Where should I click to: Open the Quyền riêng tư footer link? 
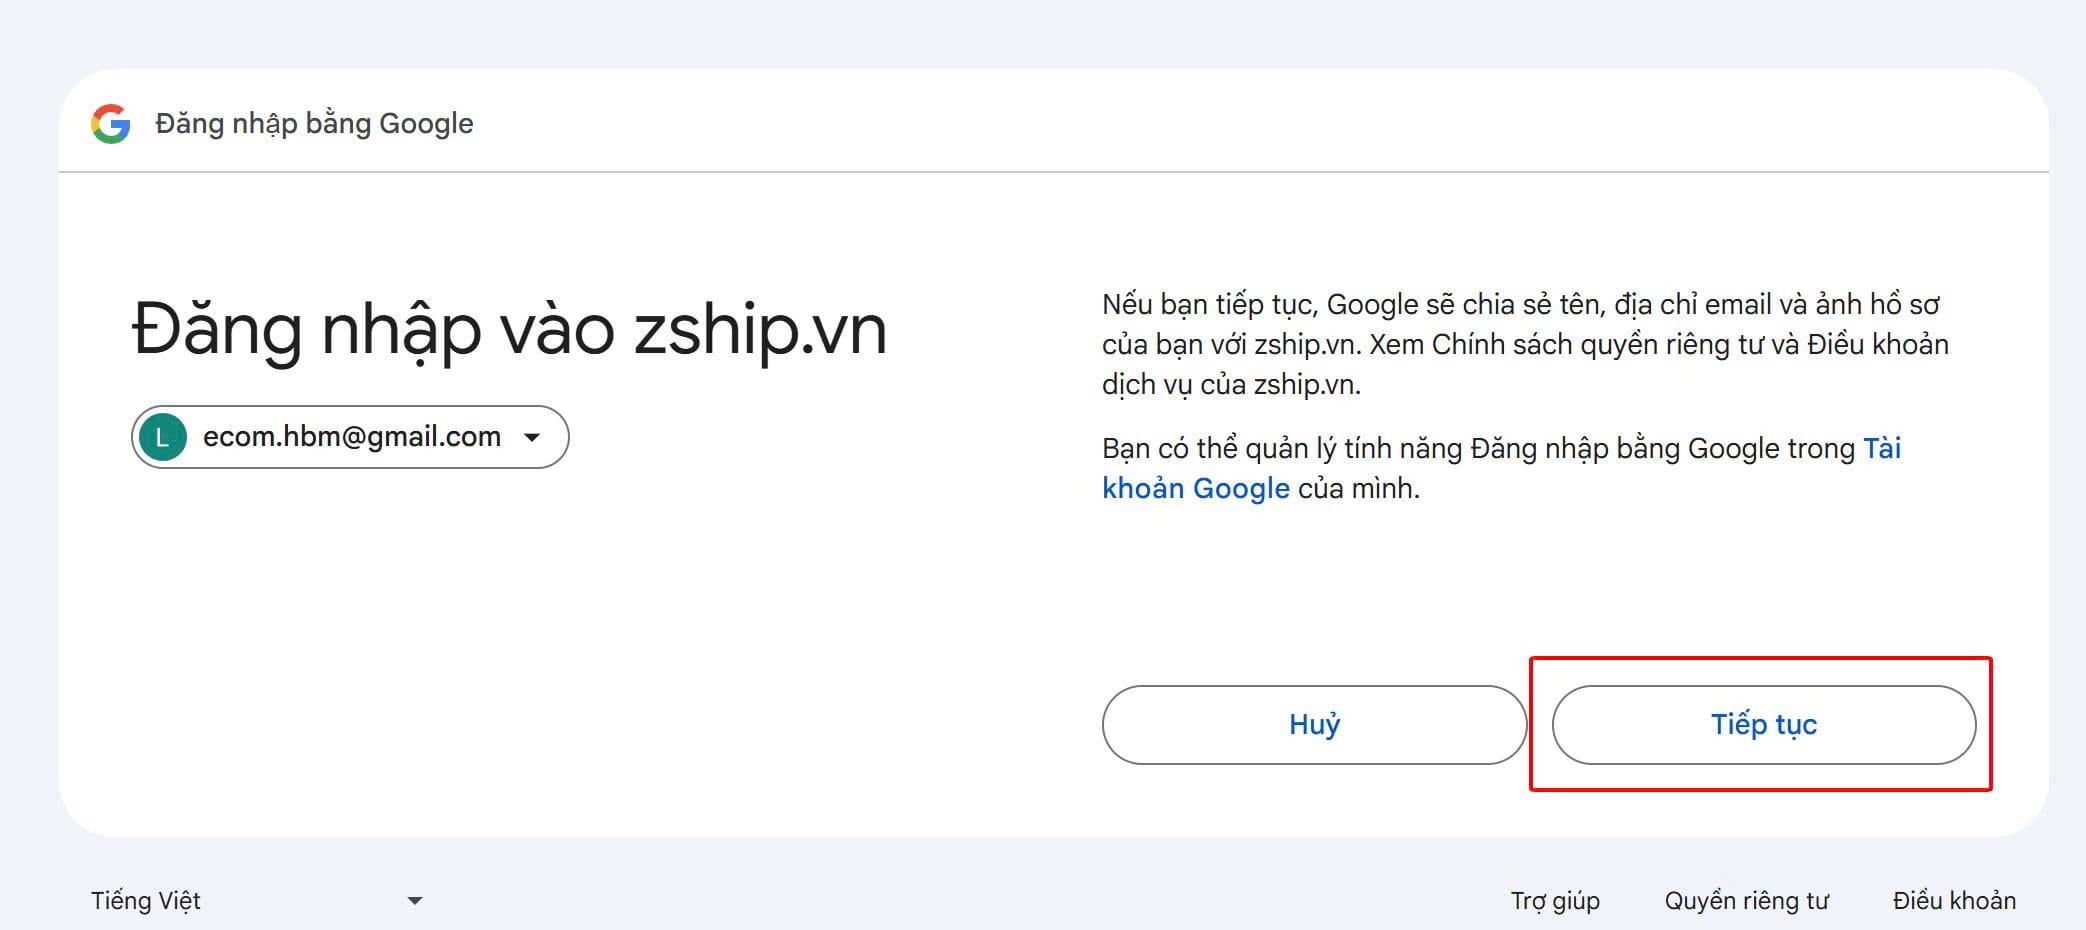click(x=1746, y=901)
